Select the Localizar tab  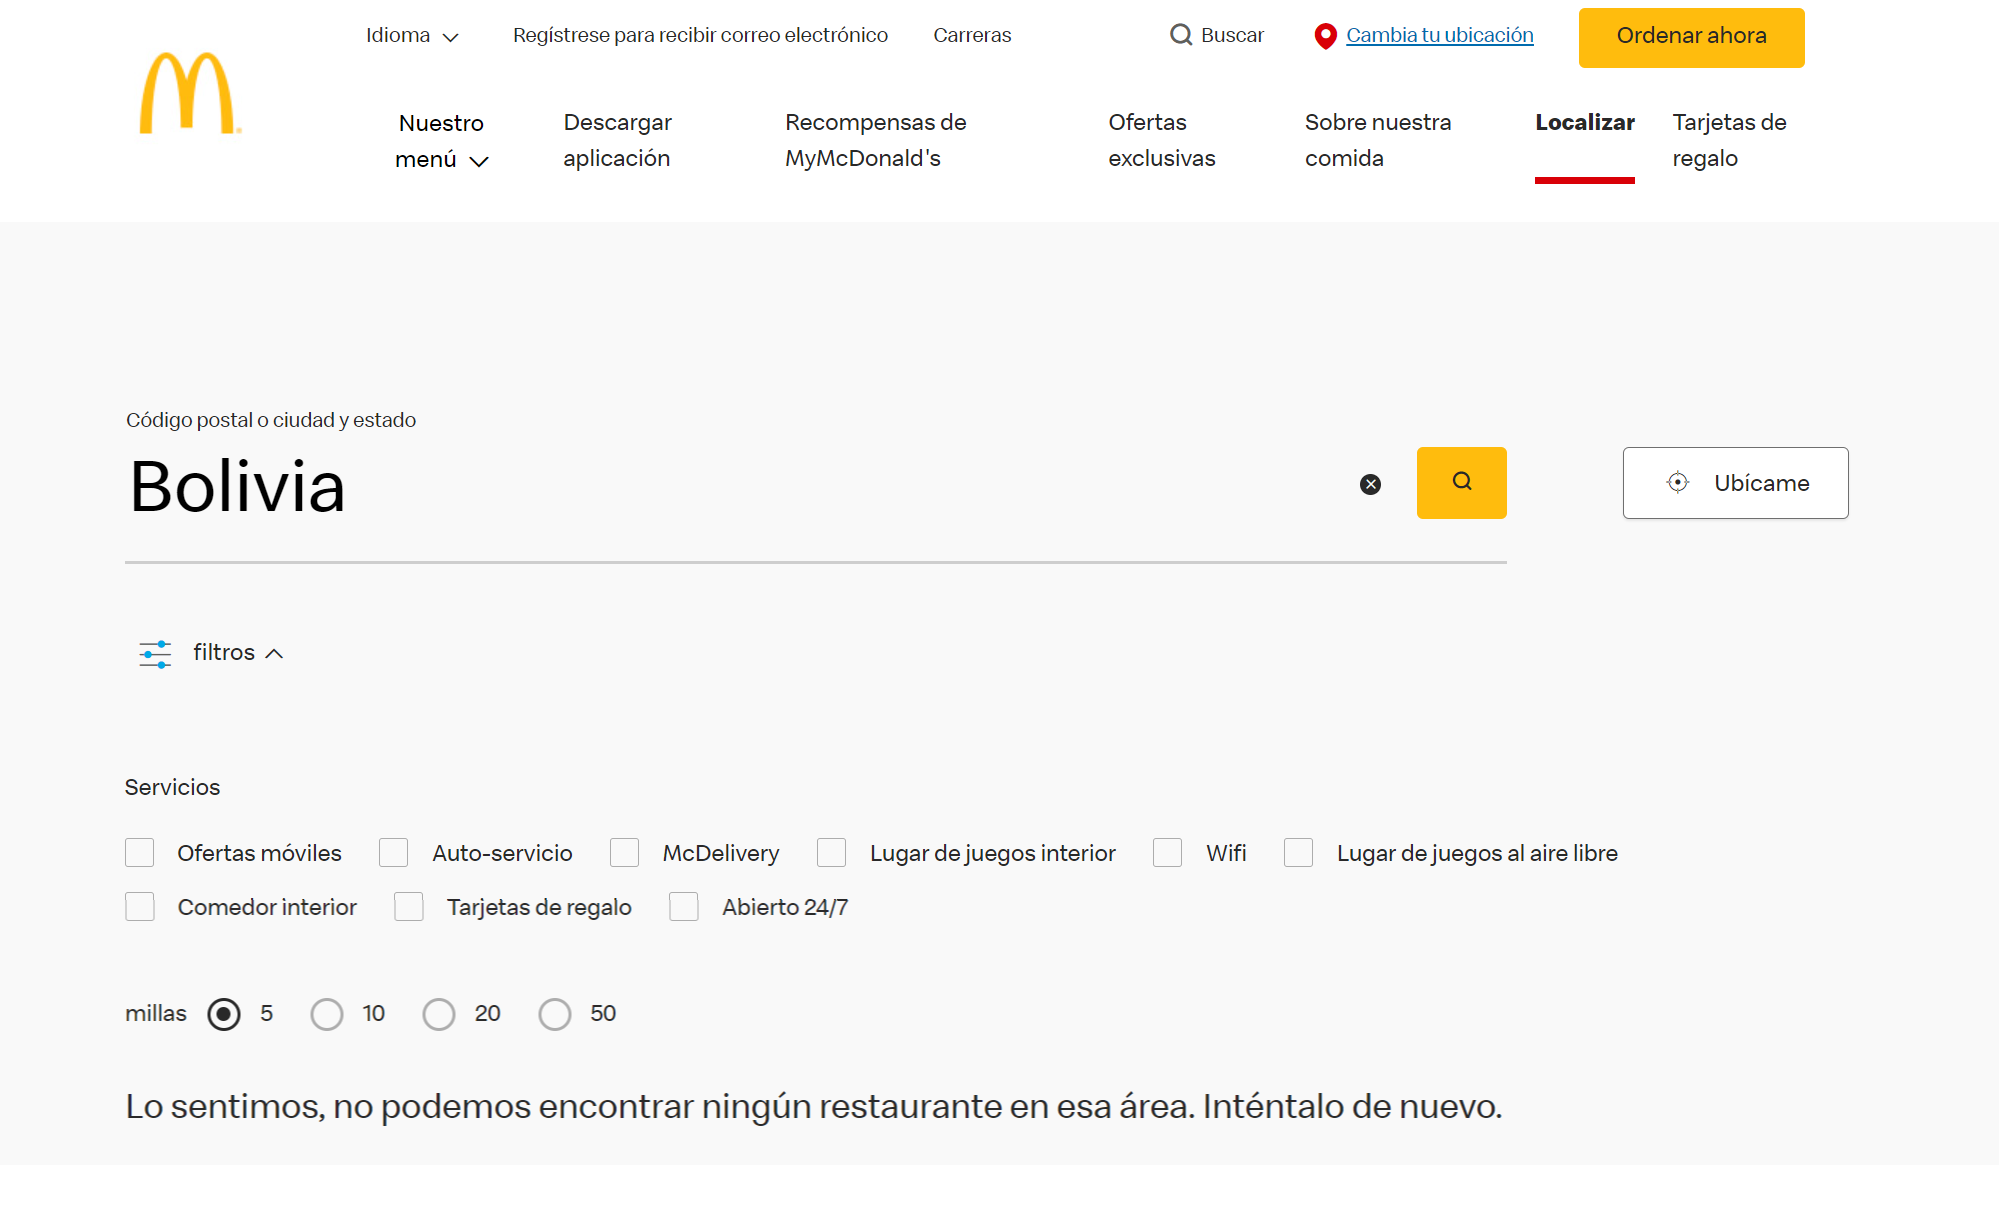tap(1585, 123)
